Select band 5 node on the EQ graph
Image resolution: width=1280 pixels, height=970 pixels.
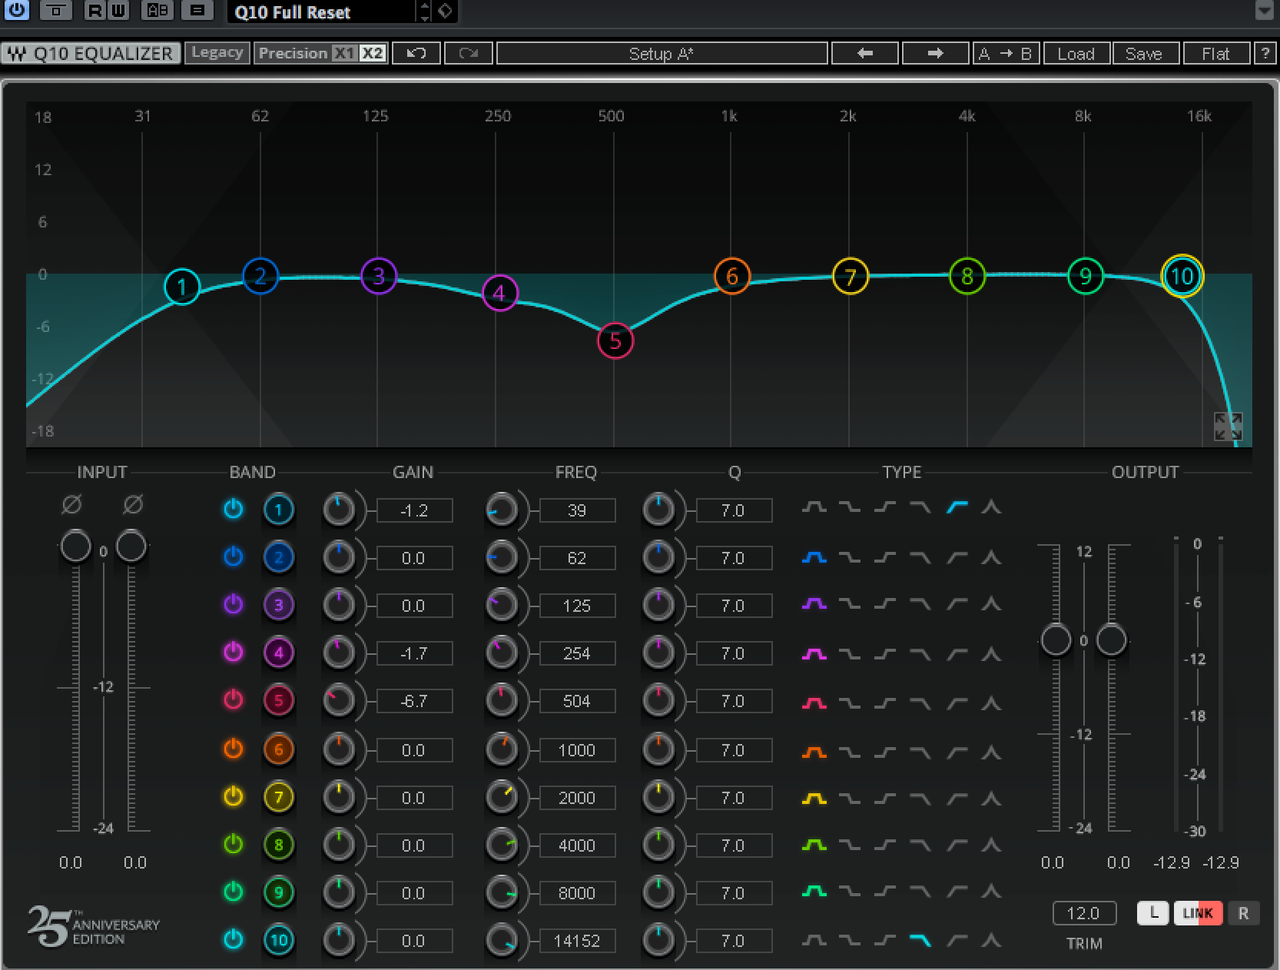615,341
